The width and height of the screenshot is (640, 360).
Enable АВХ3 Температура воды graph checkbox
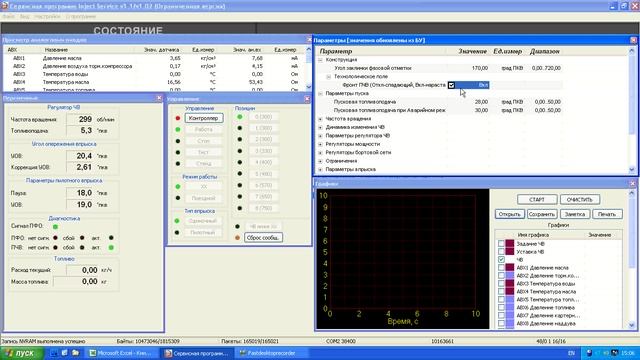tap(501, 284)
